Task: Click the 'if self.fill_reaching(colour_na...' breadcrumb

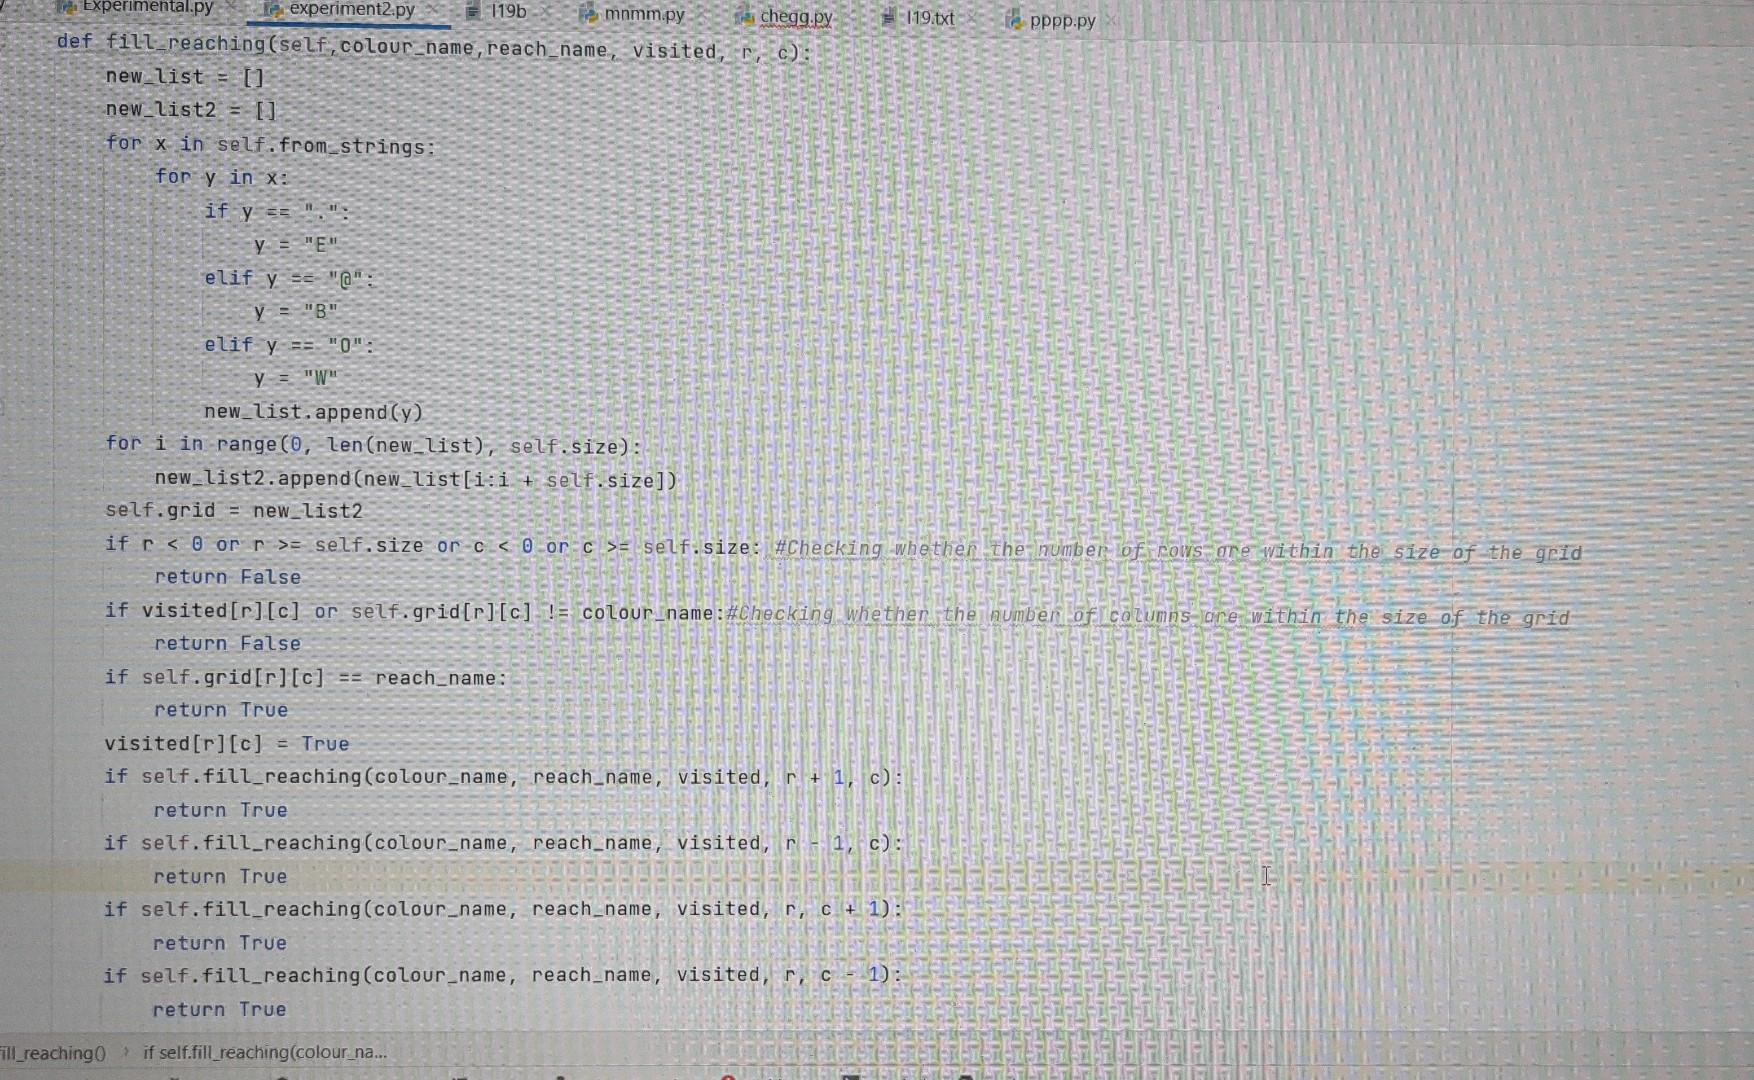Action: [x=265, y=1052]
